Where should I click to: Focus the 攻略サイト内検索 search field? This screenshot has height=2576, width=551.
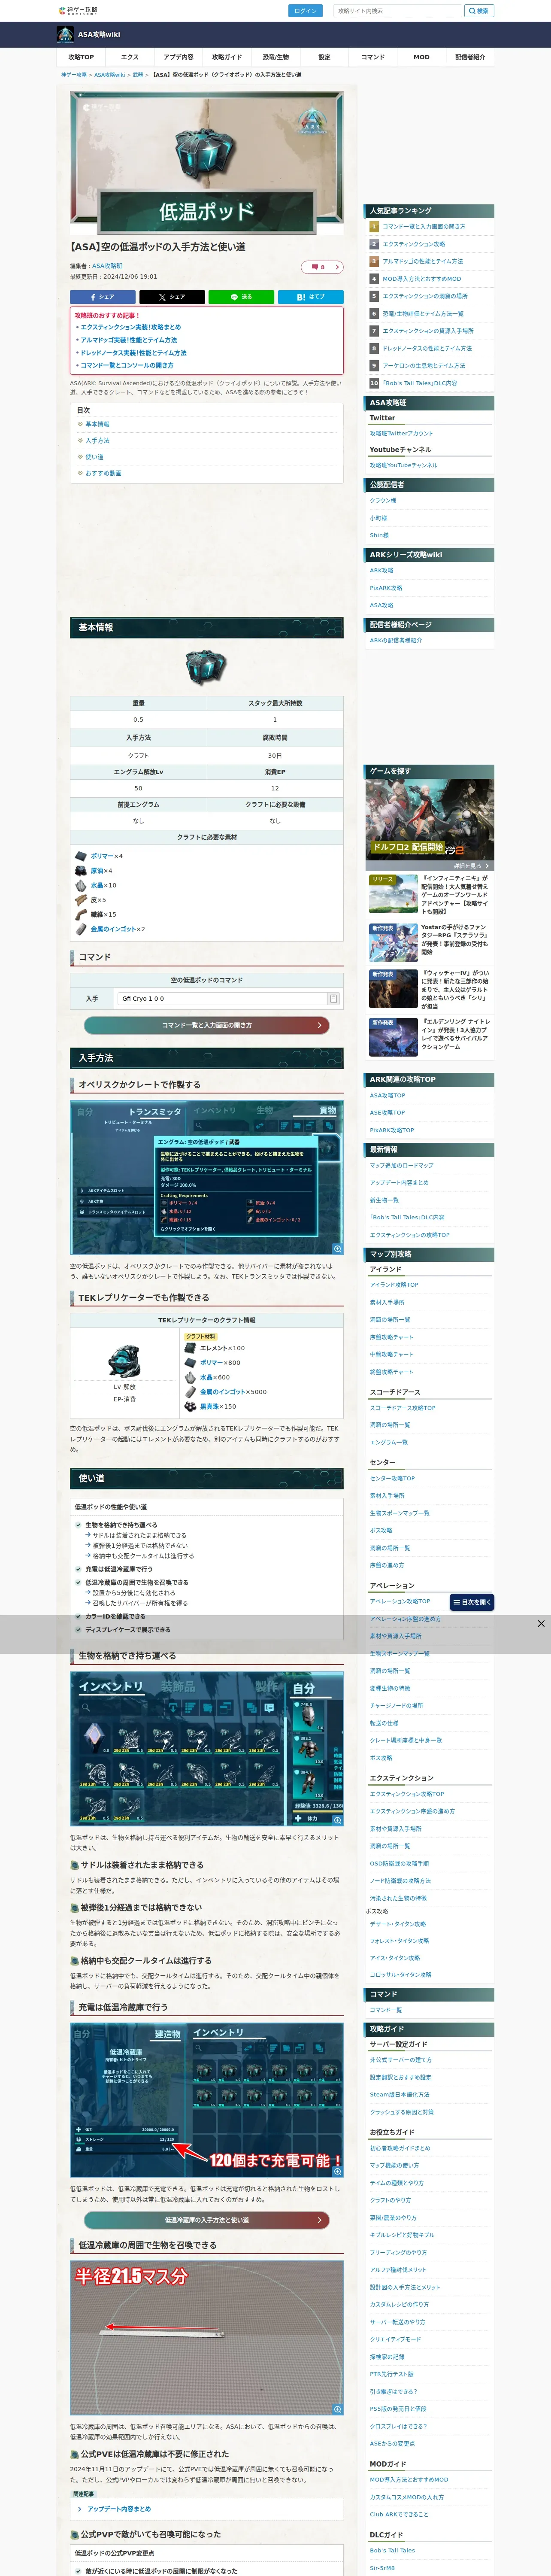398,11
